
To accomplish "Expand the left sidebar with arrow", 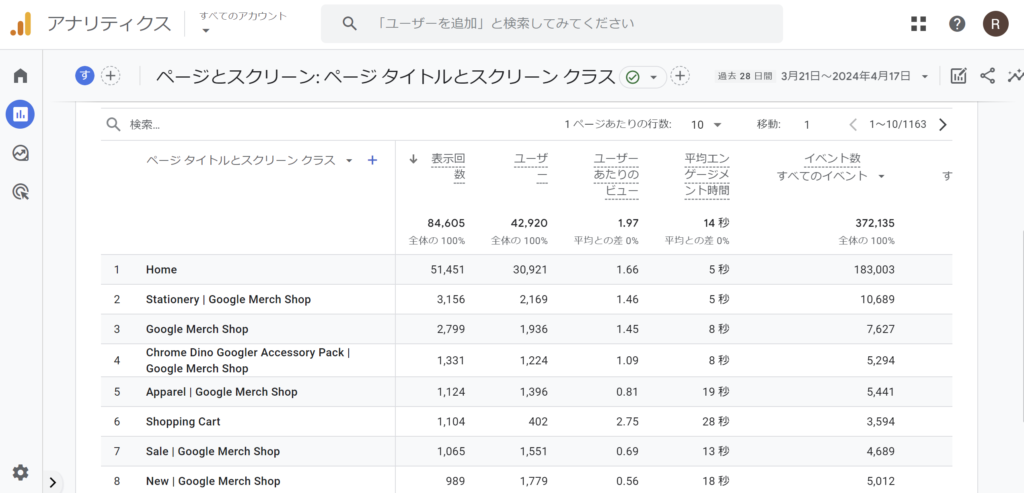I will tap(53, 483).
